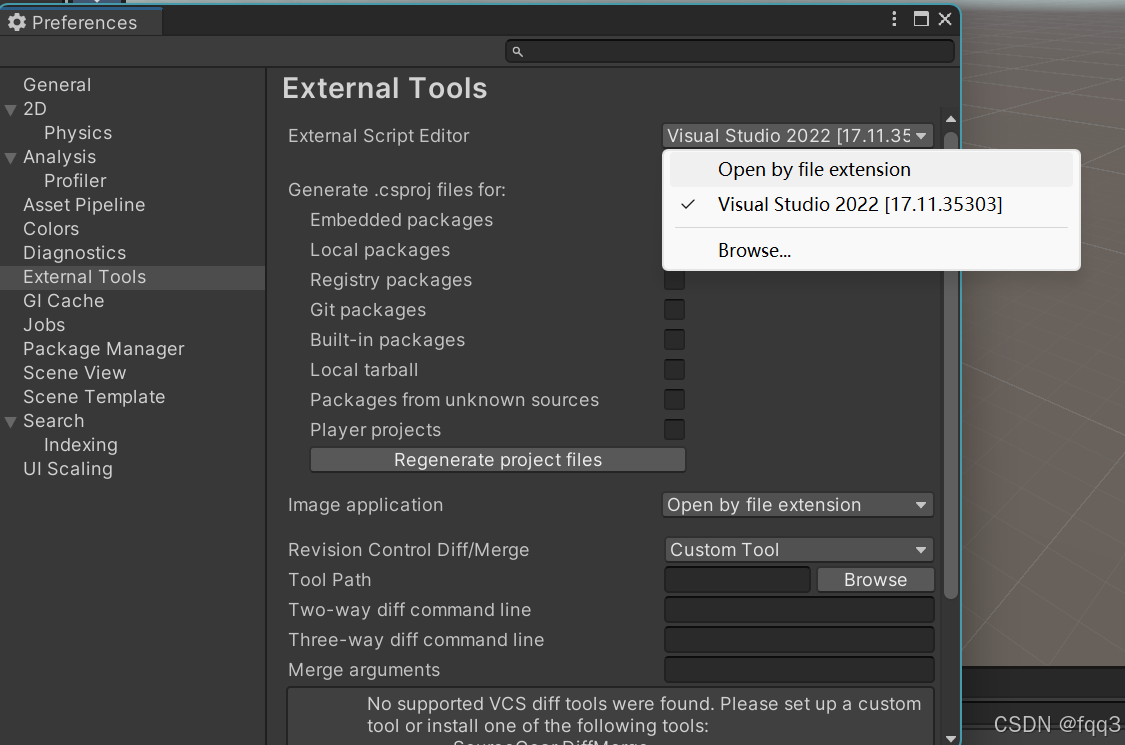This screenshot has height=745, width=1125.
Task: Open the Indexing subsection
Action: [81, 445]
